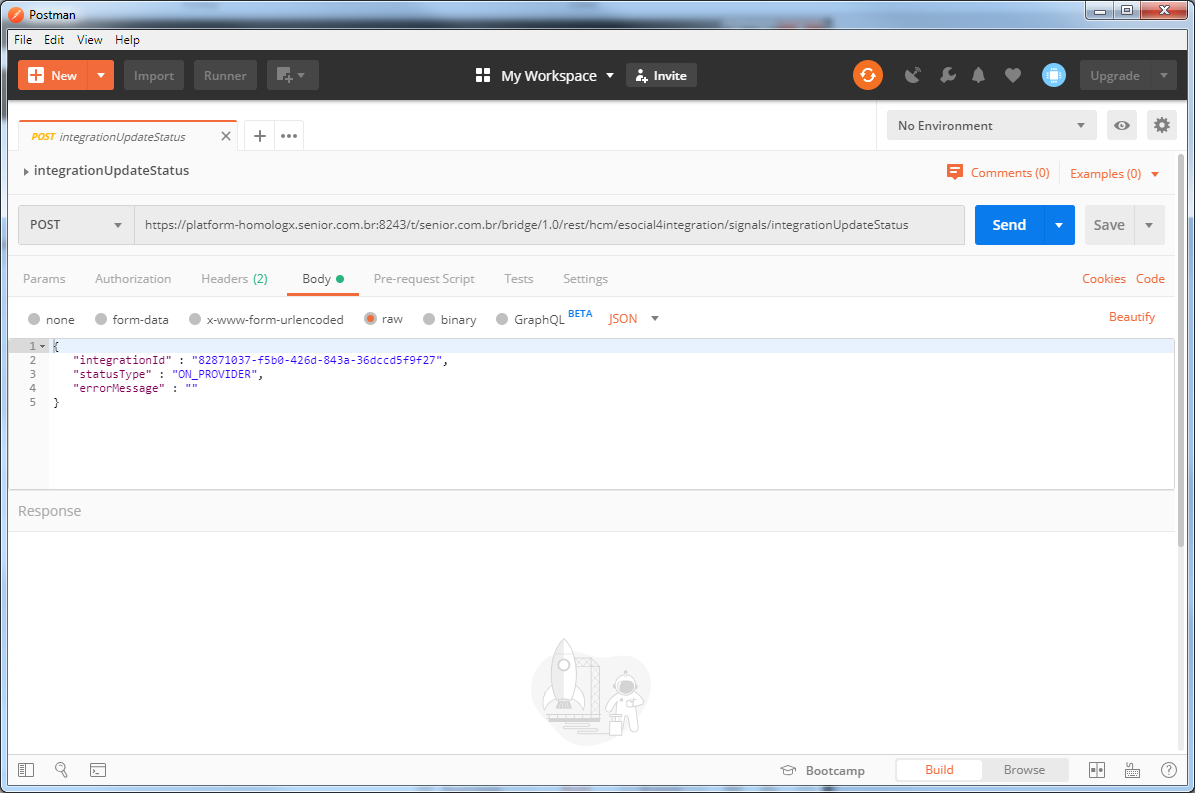
Task: Switch to Browse mode
Action: (1024, 769)
